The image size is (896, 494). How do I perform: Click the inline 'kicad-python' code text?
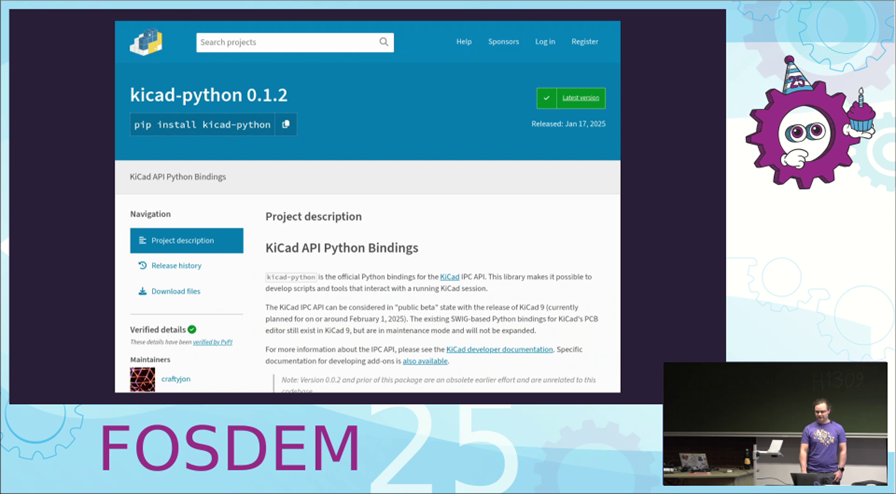tap(291, 277)
